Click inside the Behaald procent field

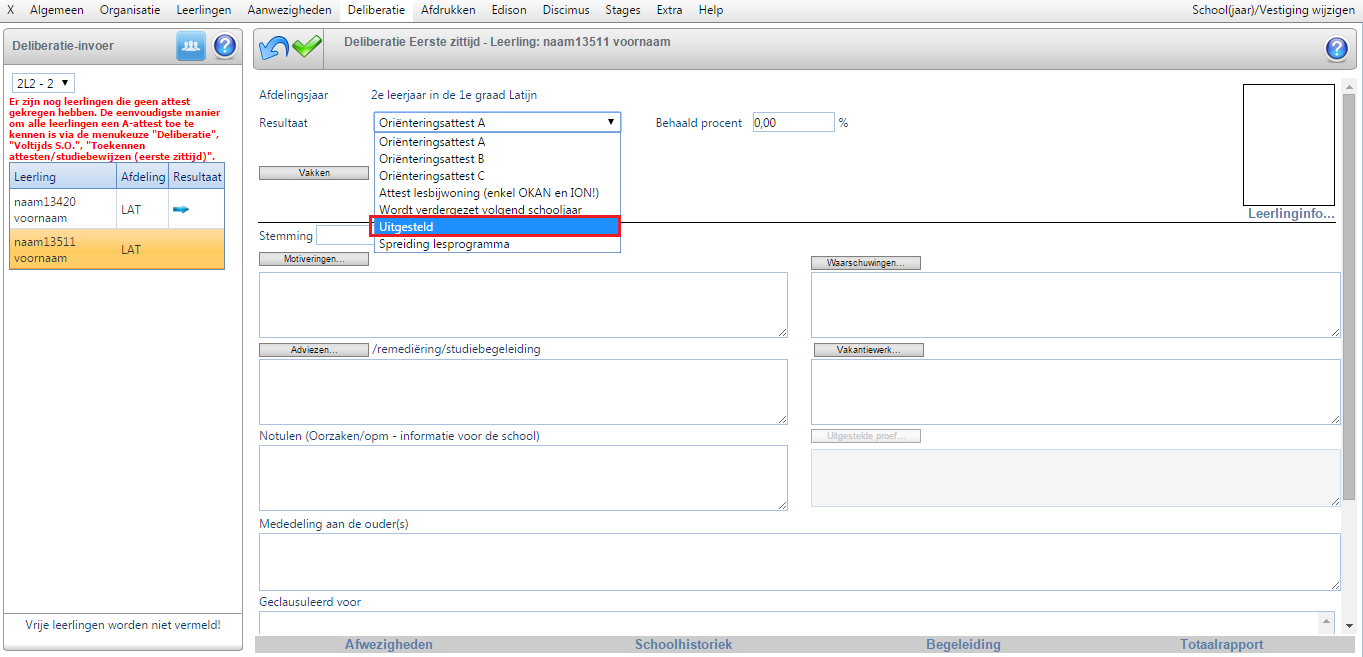(792, 122)
